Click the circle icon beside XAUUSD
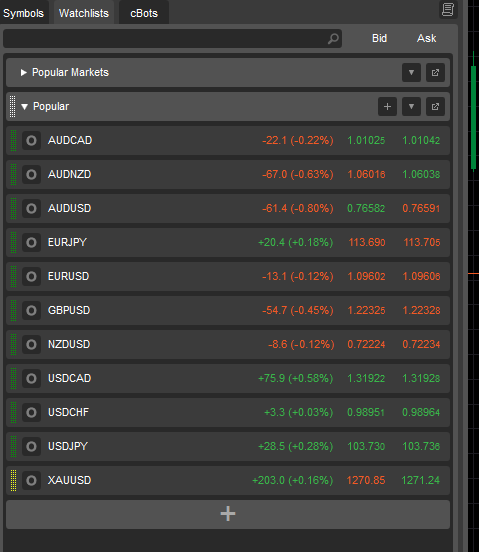This screenshot has height=552, width=479. click(x=31, y=480)
